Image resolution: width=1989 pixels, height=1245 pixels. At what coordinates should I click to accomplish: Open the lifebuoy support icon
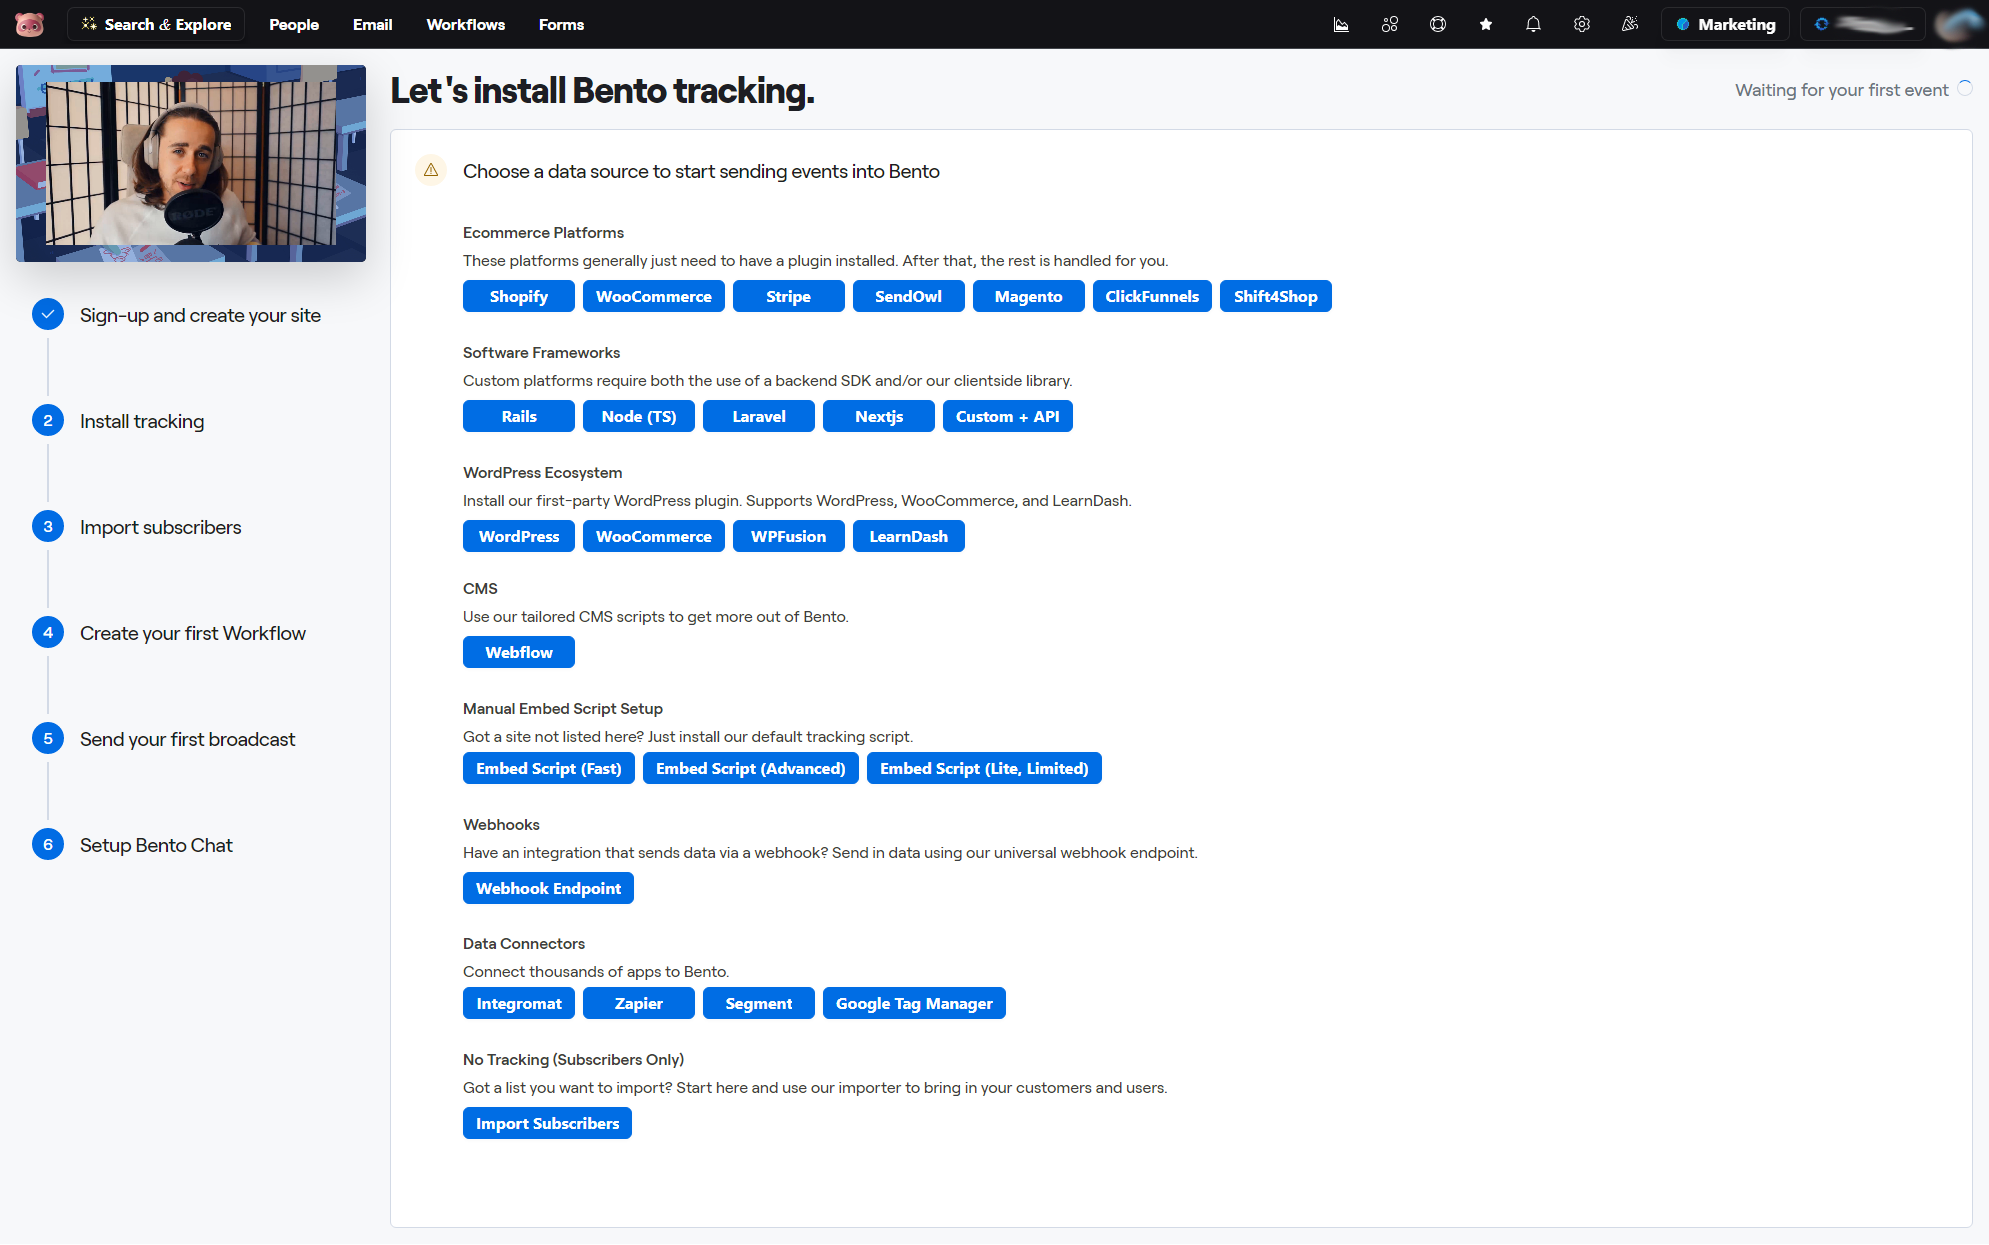[x=1437, y=24]
